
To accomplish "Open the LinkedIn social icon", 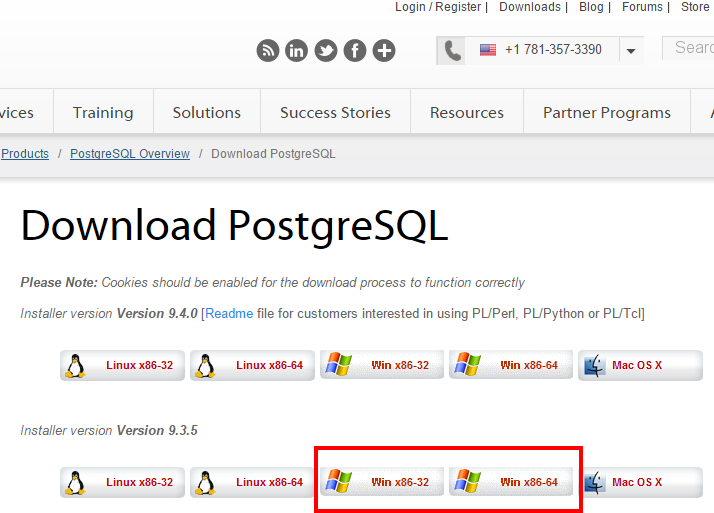I will [296, 51].
